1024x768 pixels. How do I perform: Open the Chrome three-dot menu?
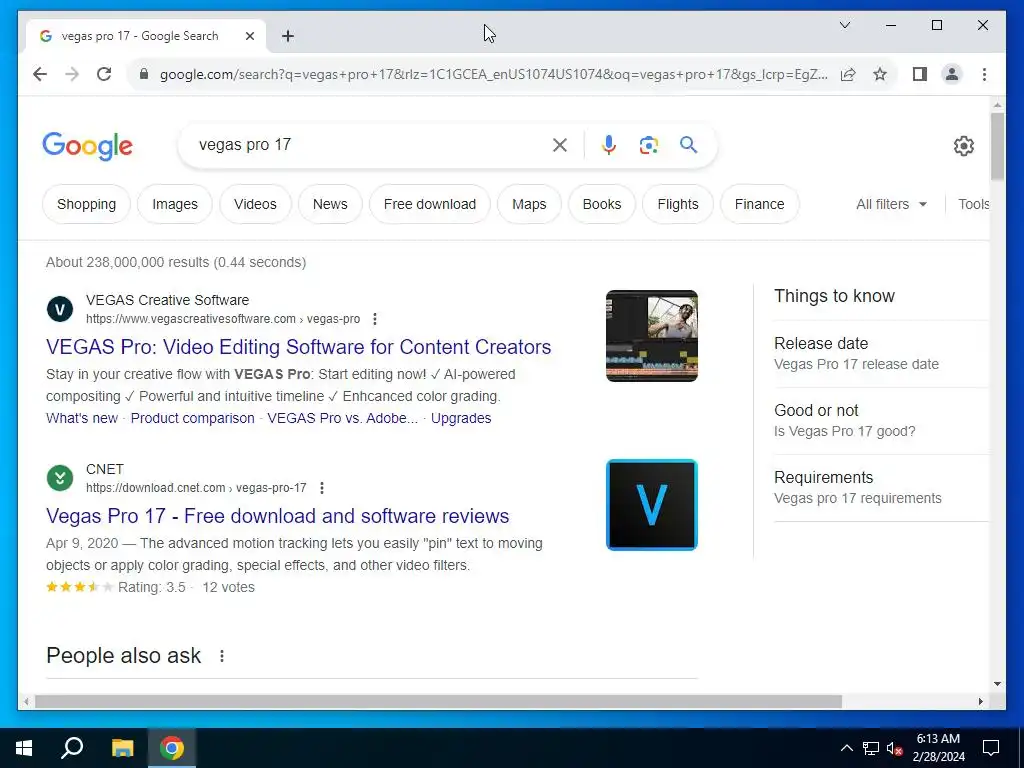click(x=984, y=74)
